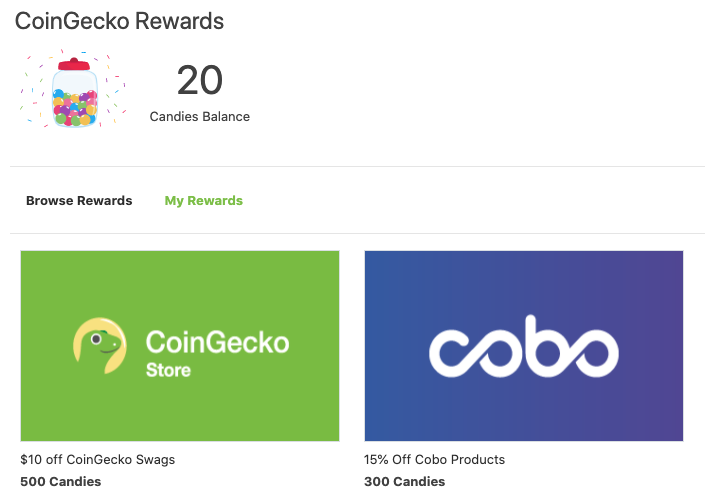Click the gecko's eye in store logo
Viewport: 705px width, 503px height.
96,339
